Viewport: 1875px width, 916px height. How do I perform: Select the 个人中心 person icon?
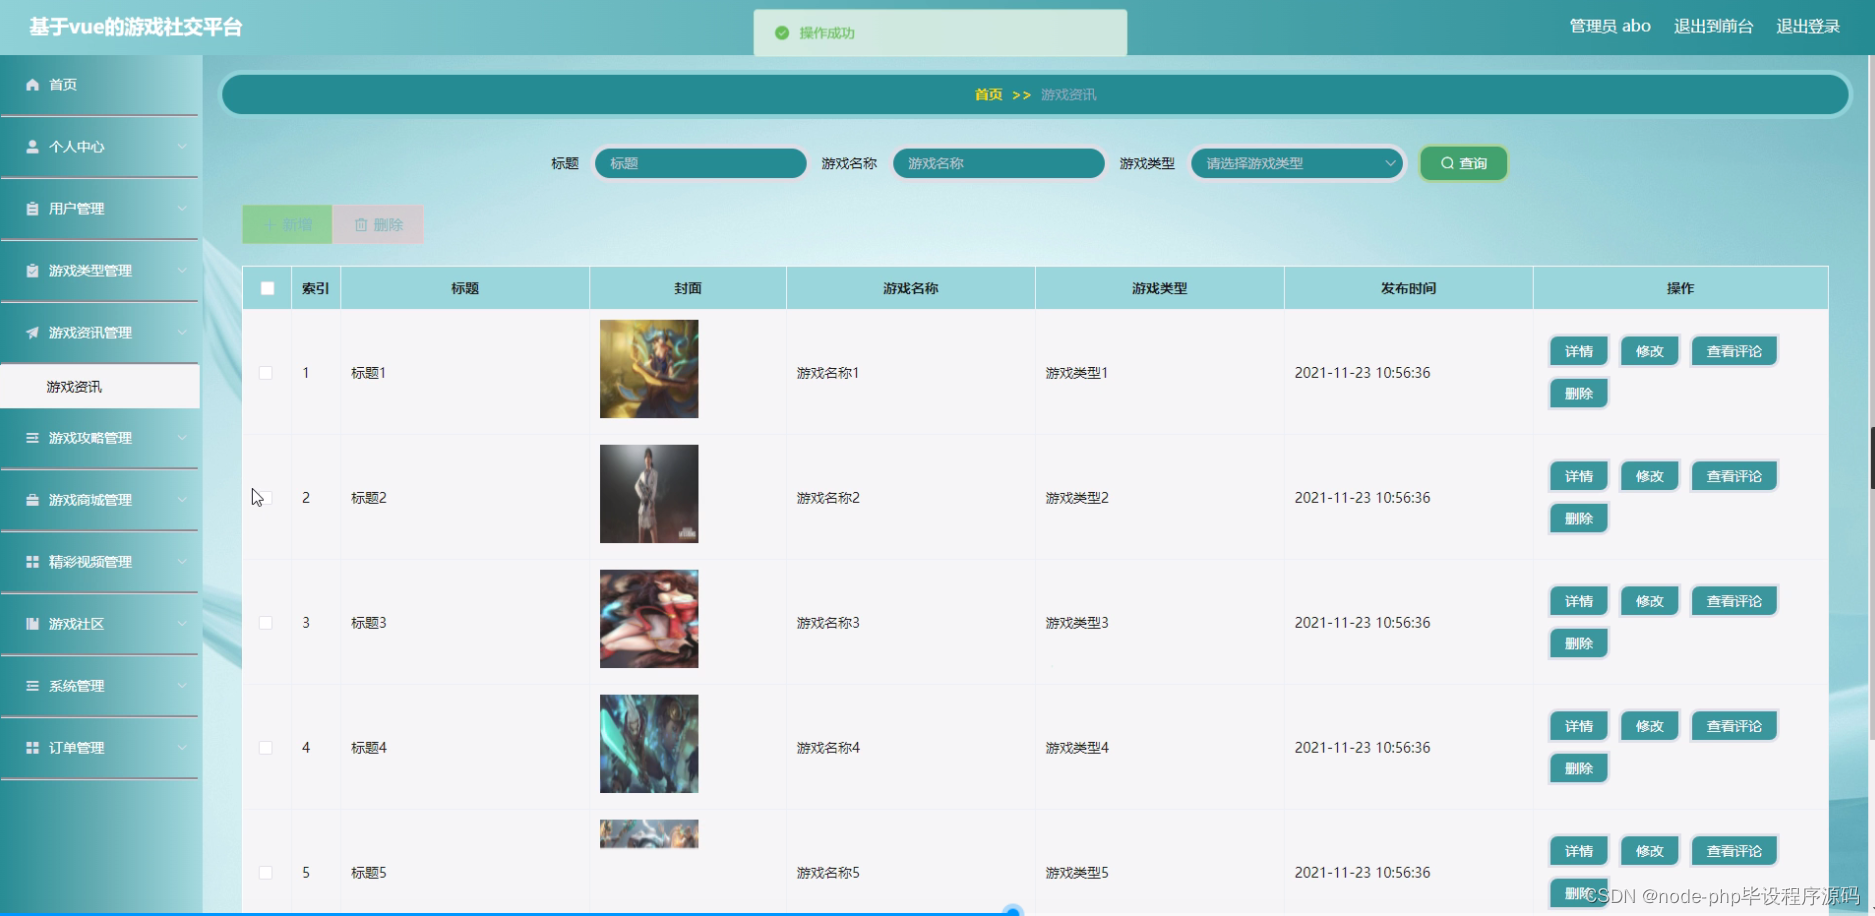point(31,146)
